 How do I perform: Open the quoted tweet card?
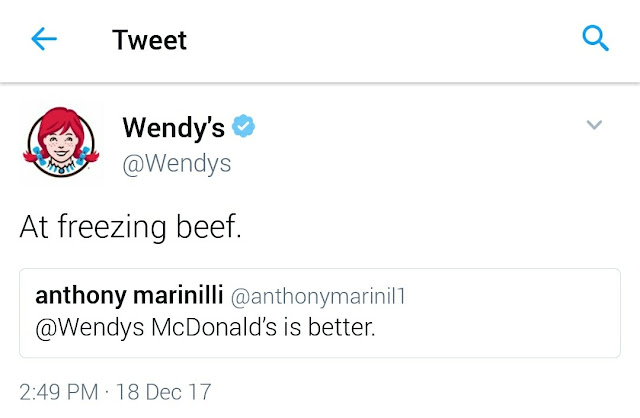tap(319, 312)
